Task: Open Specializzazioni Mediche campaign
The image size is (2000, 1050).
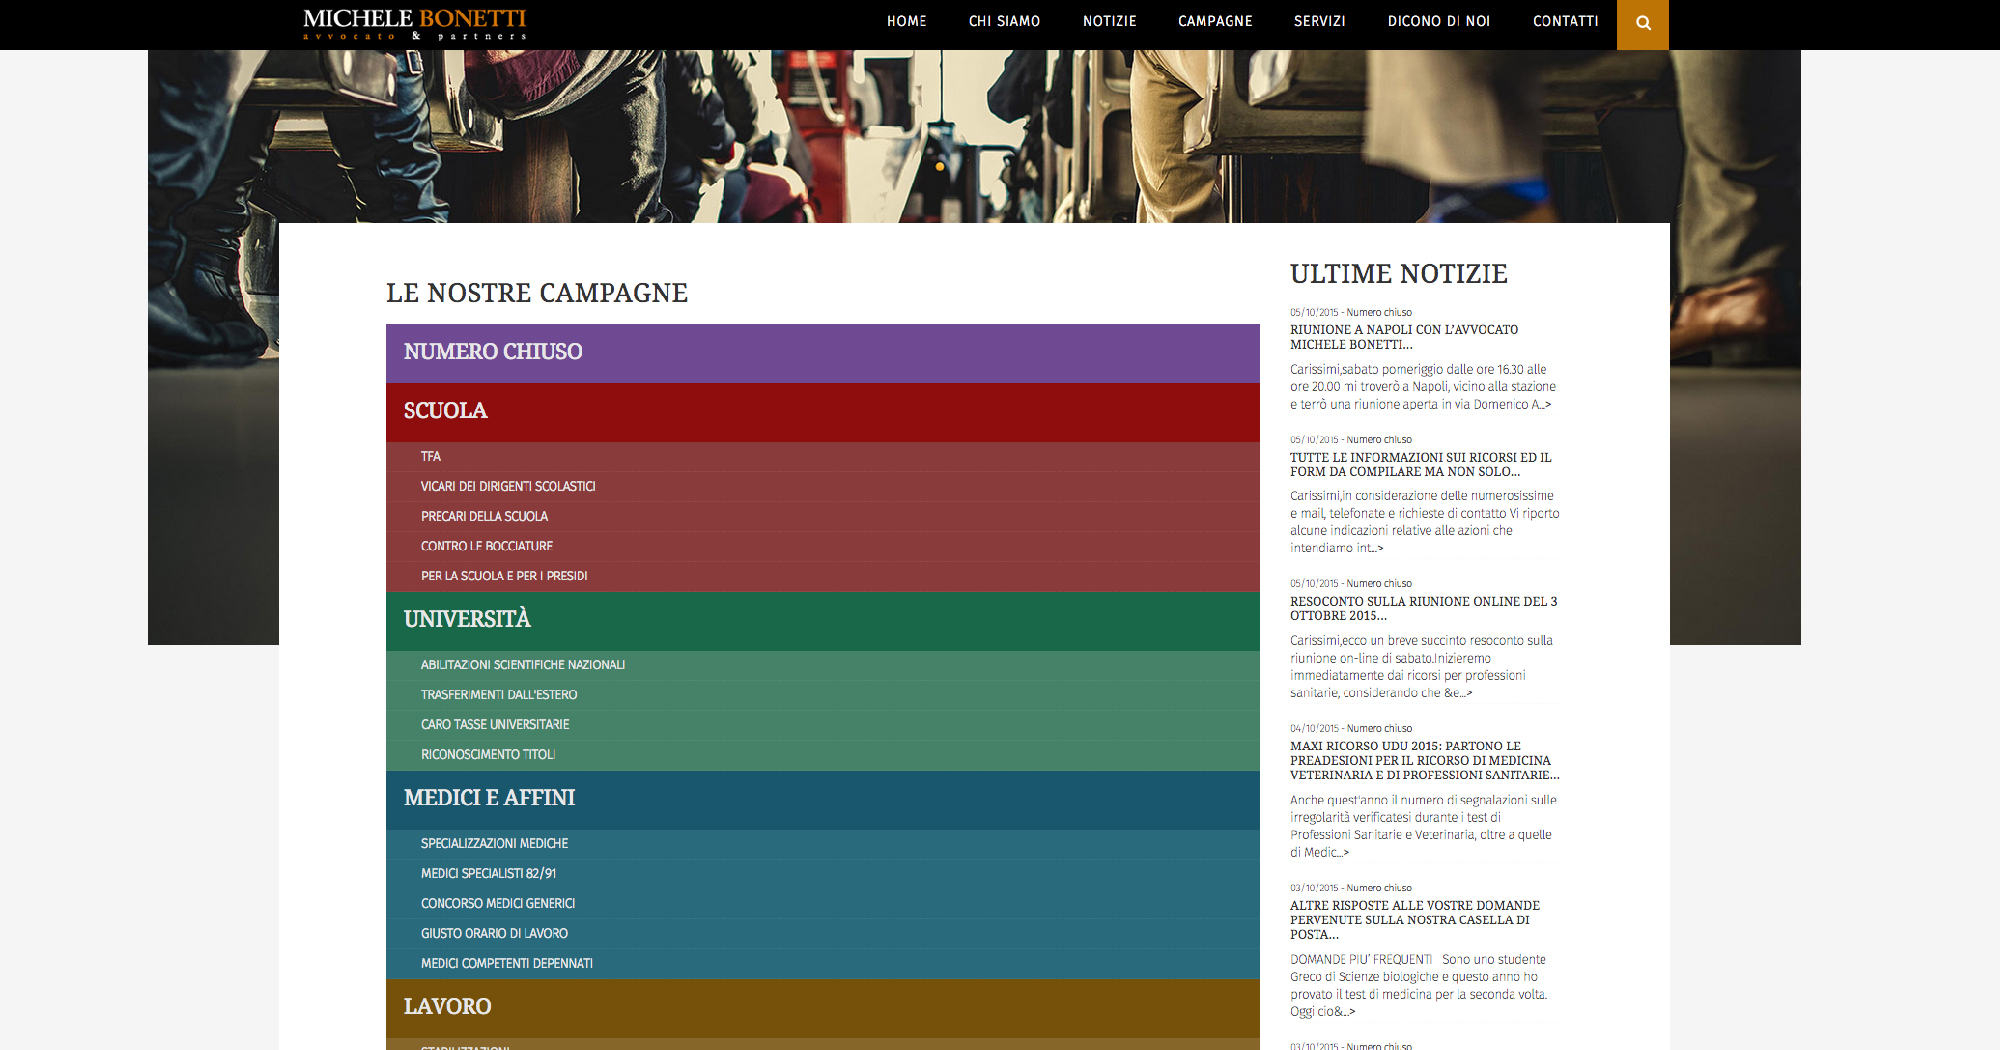Action: coord(494,844)
